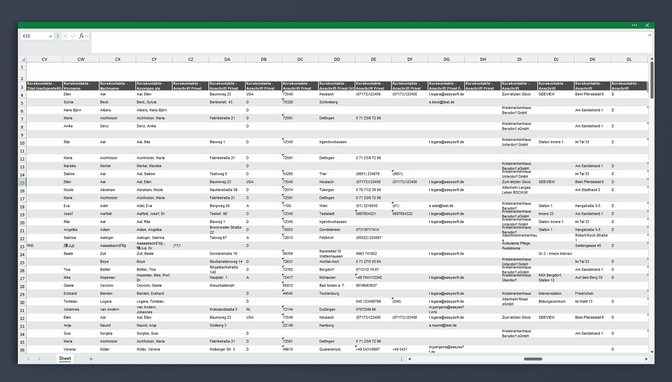Click the previous sheet navigation arrow
Image resolution: width=672 pixels, height=382 pixels.
(x=29, y=359)
